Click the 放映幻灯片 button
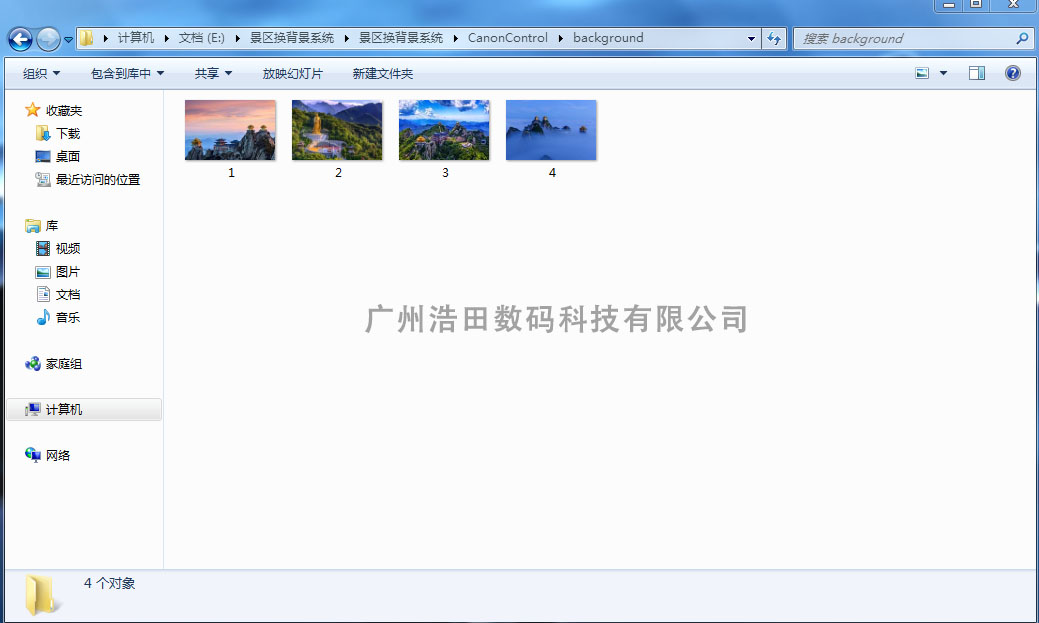 [x=292, y=73]
